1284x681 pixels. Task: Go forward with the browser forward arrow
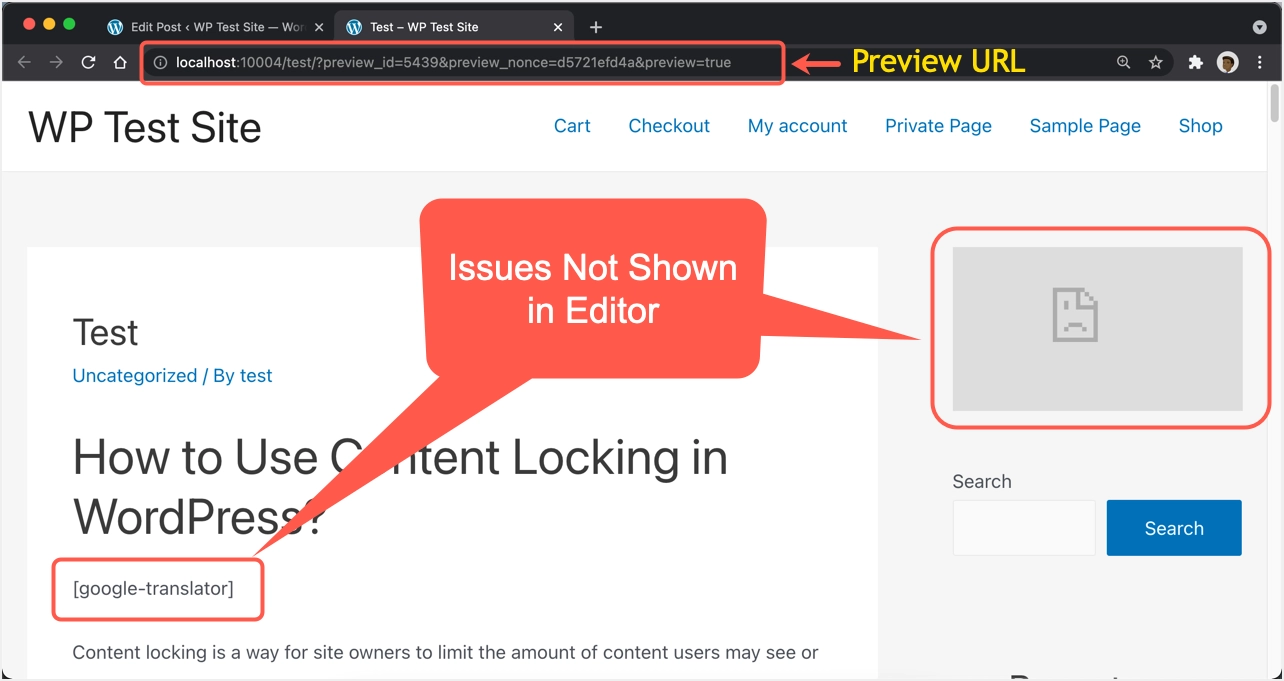pyautogui.click(x=57, y=62)
